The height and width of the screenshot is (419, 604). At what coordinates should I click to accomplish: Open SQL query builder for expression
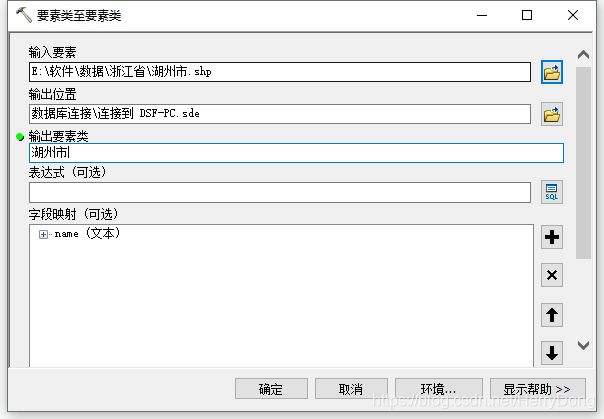point(552,192)
